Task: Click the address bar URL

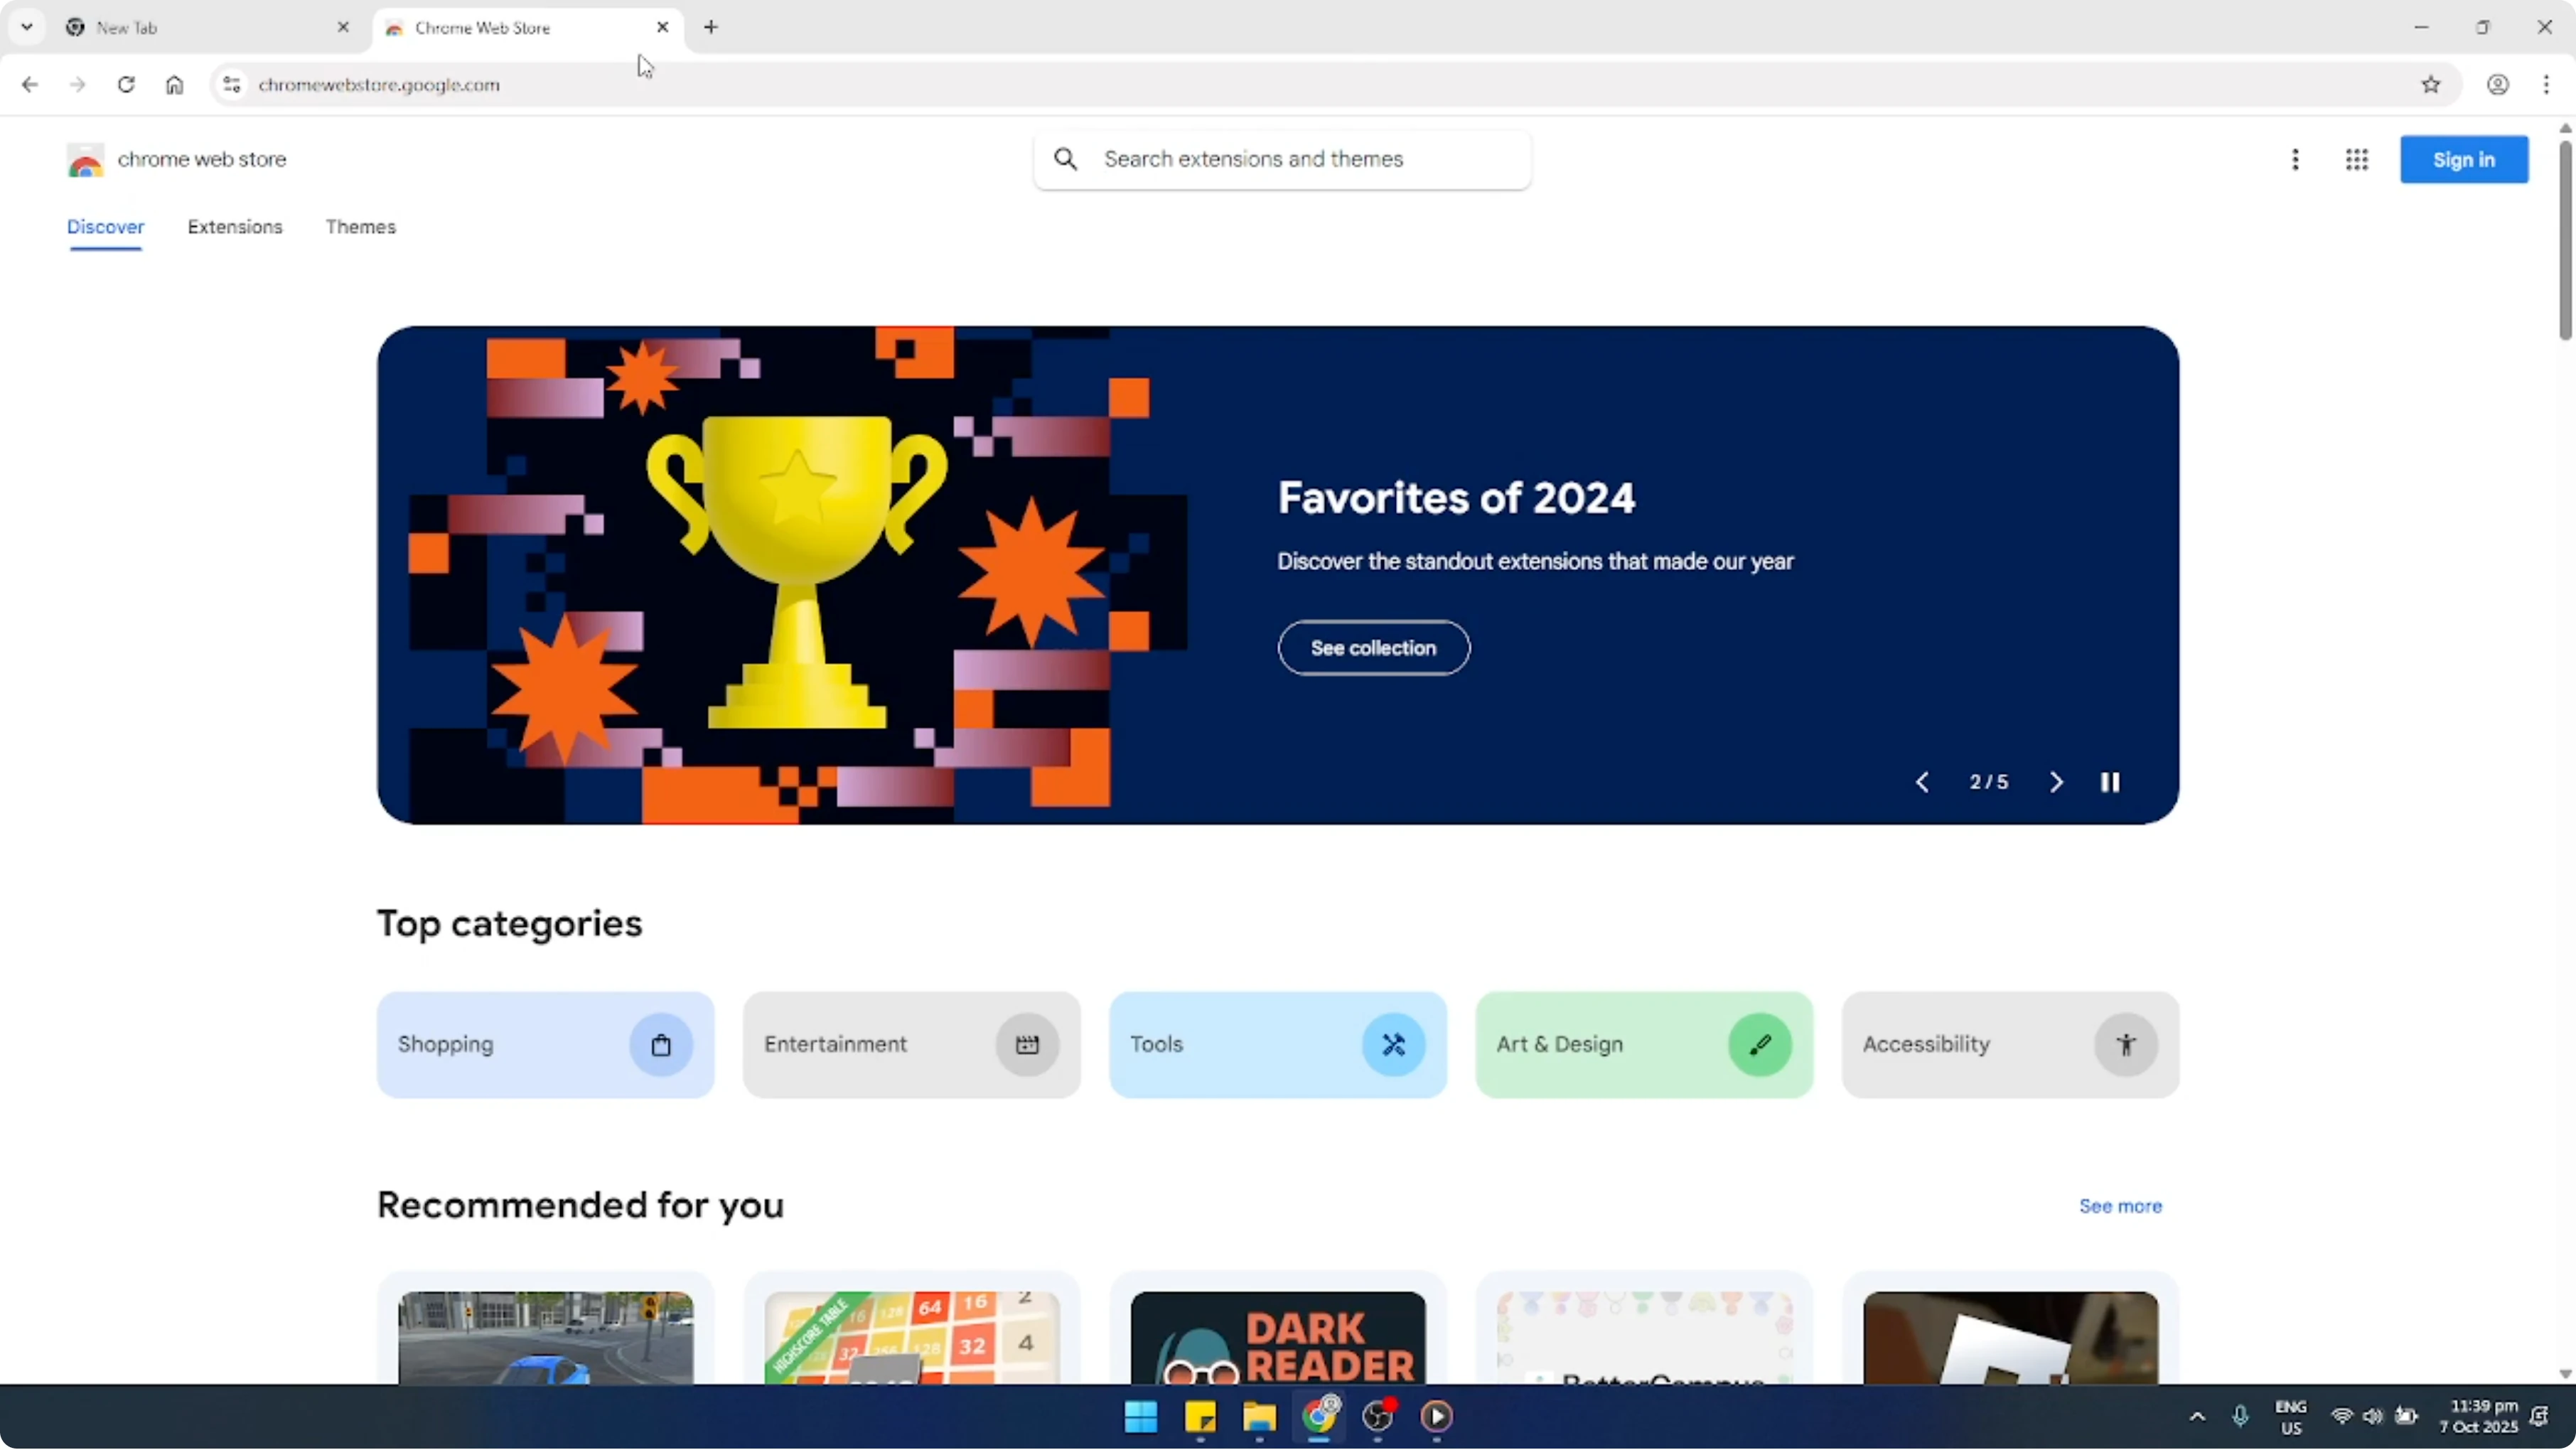Action: pyautogui.click(x=379, y=85)
